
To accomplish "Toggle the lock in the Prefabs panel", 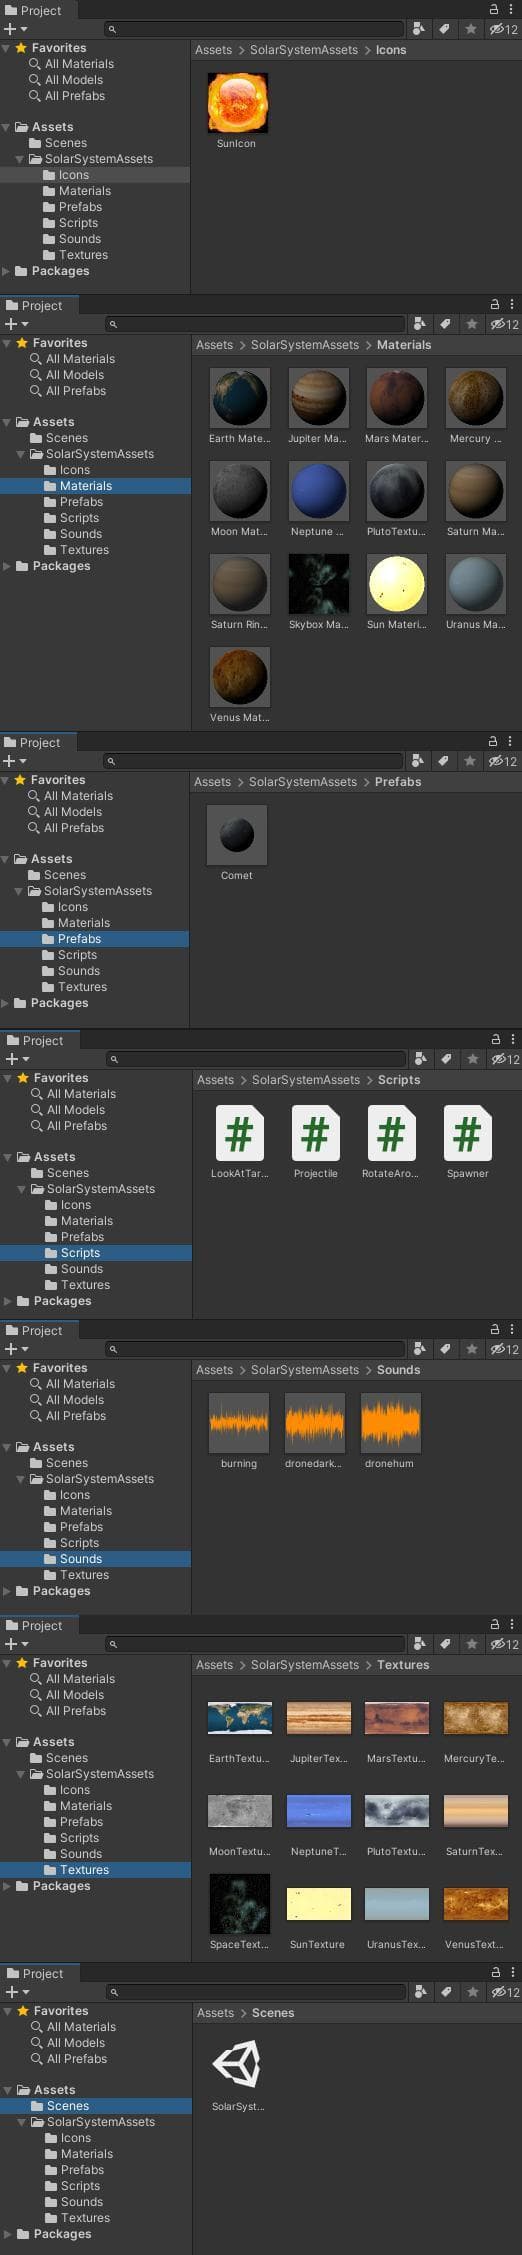I will [x=492, y=741].
